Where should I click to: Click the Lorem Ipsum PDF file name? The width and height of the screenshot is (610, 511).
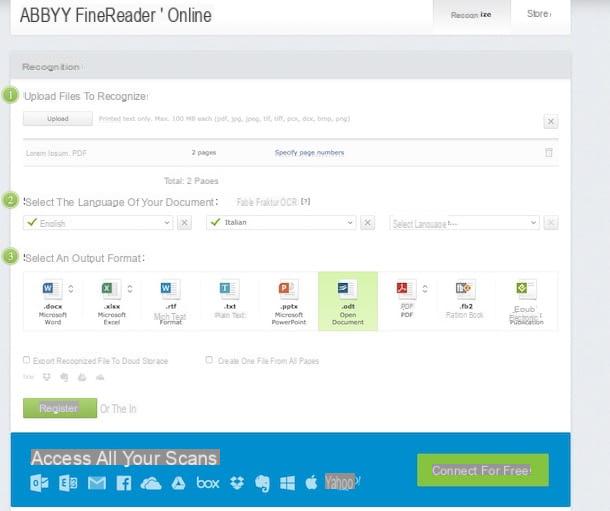pyautogui.click(x=56, y=153)
